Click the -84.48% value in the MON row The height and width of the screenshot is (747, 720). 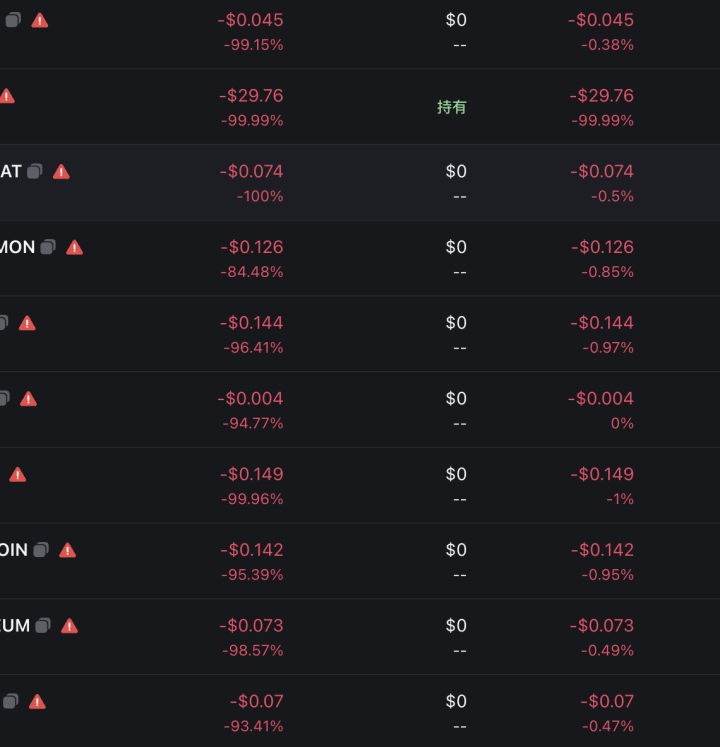pos(252,272)
